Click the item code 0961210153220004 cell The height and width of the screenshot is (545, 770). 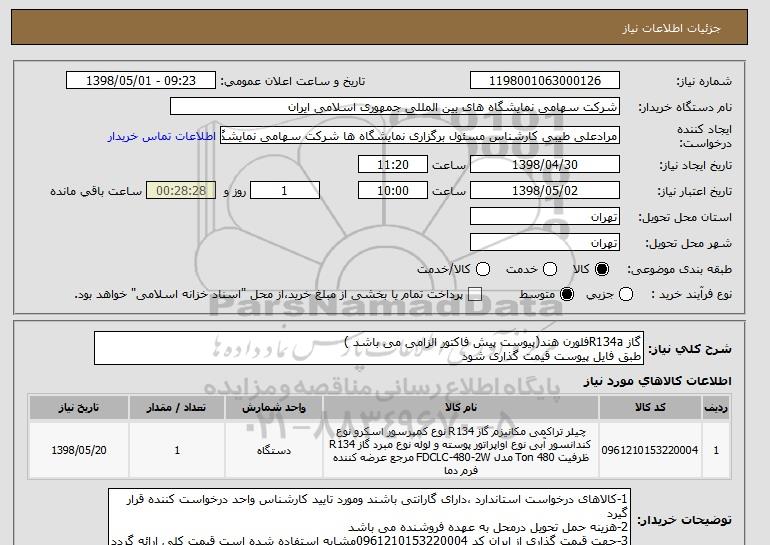pyautogui.click(x=650, y=450)
